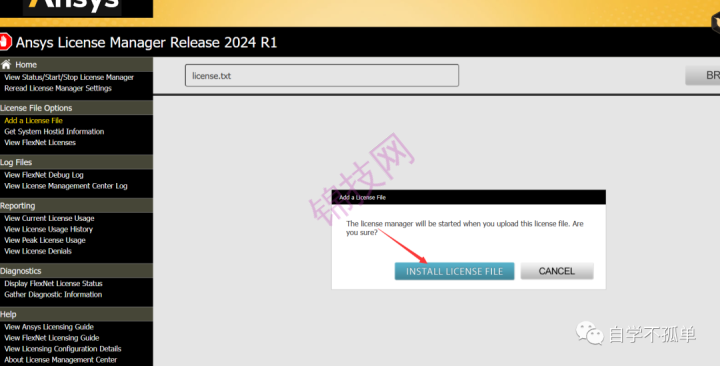Open Get System Hostid Information
This screenshot has height=366, width=720.
(x=54, y=131)
